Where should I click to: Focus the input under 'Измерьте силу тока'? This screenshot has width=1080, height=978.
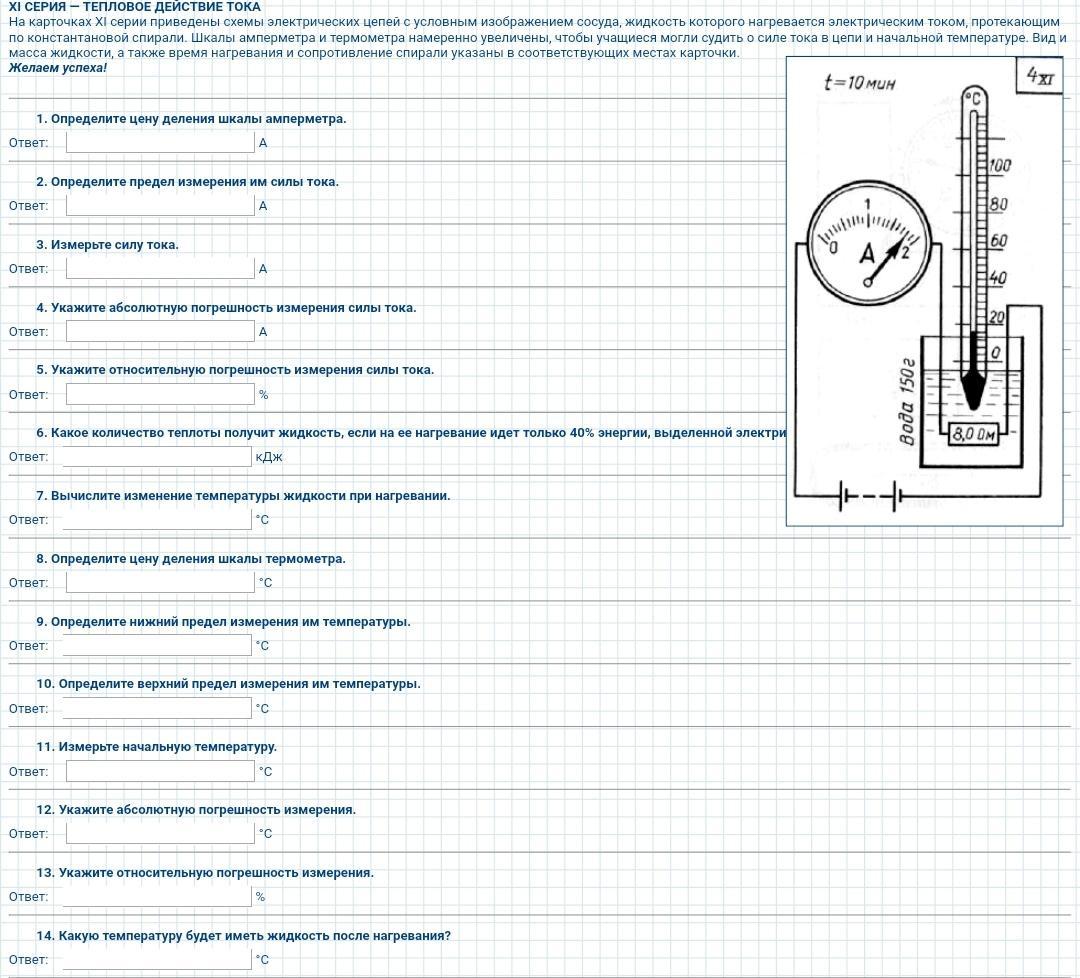(x=160, y=269)
